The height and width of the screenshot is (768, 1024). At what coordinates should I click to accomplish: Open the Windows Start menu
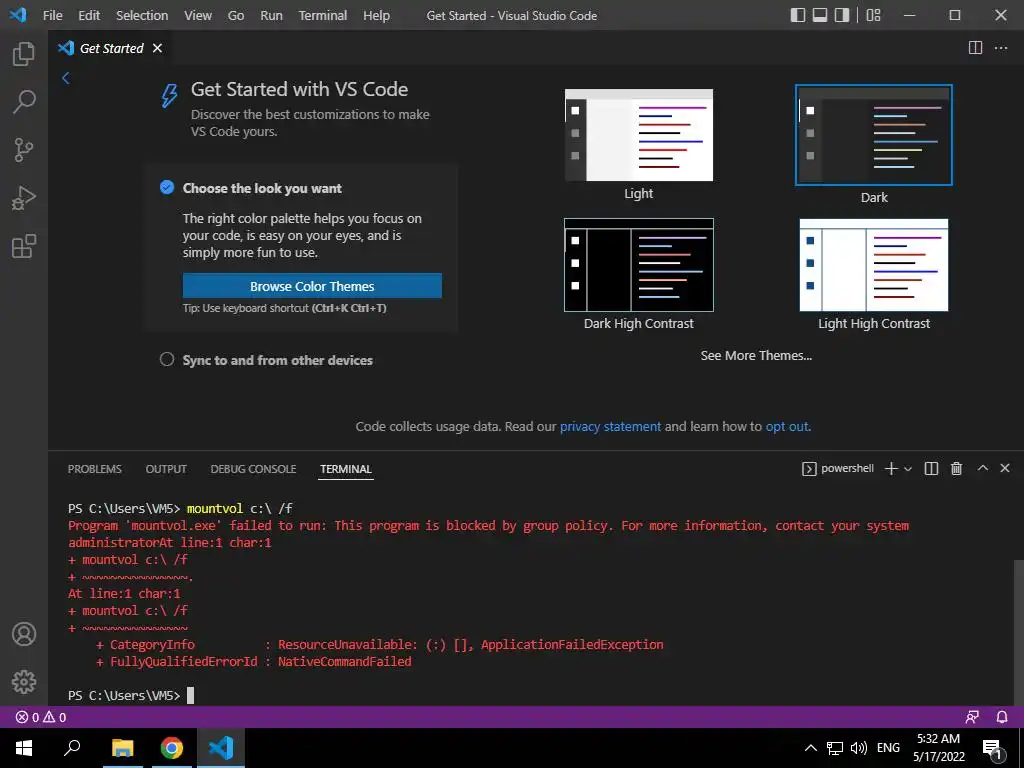point(24,748)
